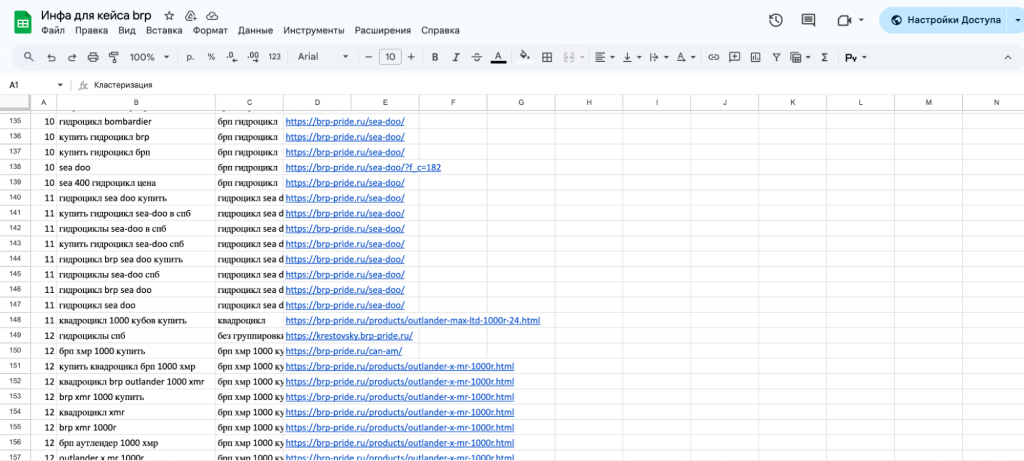Image resolution: width=1024 pixels, height=461 pixels.
Task: Expand the horizontal align dropdown
Action: tap(604, 57)
